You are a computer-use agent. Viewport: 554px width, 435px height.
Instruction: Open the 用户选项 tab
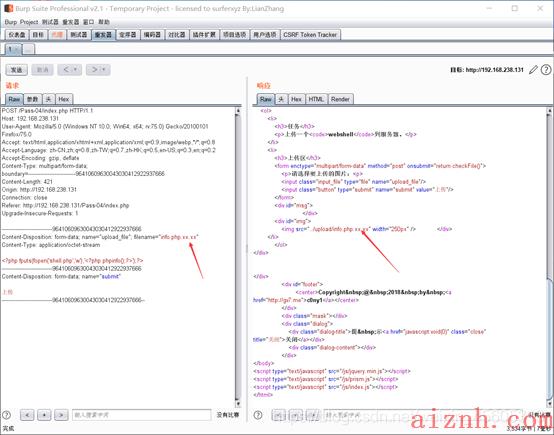pyautogui.click(x=265, y=35)
